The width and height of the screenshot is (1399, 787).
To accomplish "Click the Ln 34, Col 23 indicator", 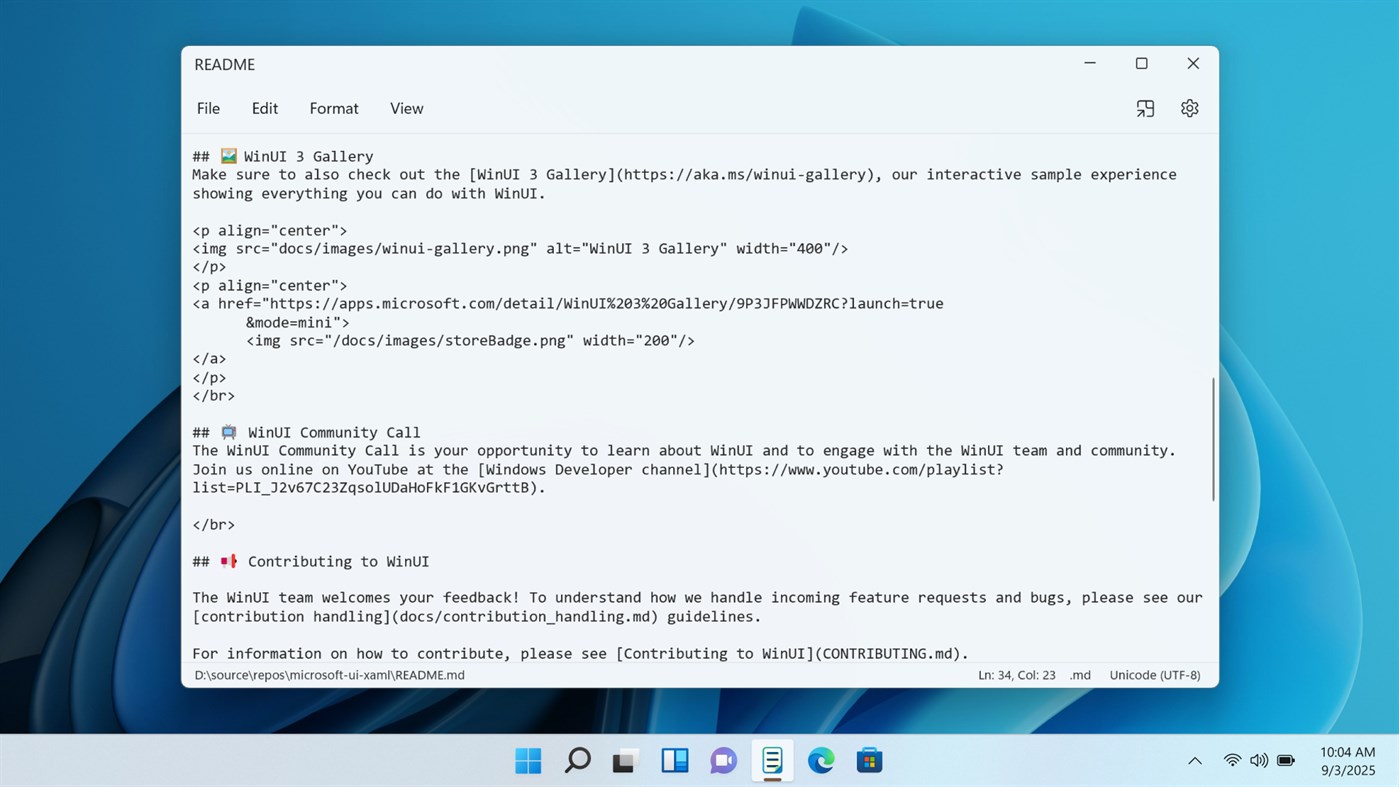I will [x=1016, y=675].
